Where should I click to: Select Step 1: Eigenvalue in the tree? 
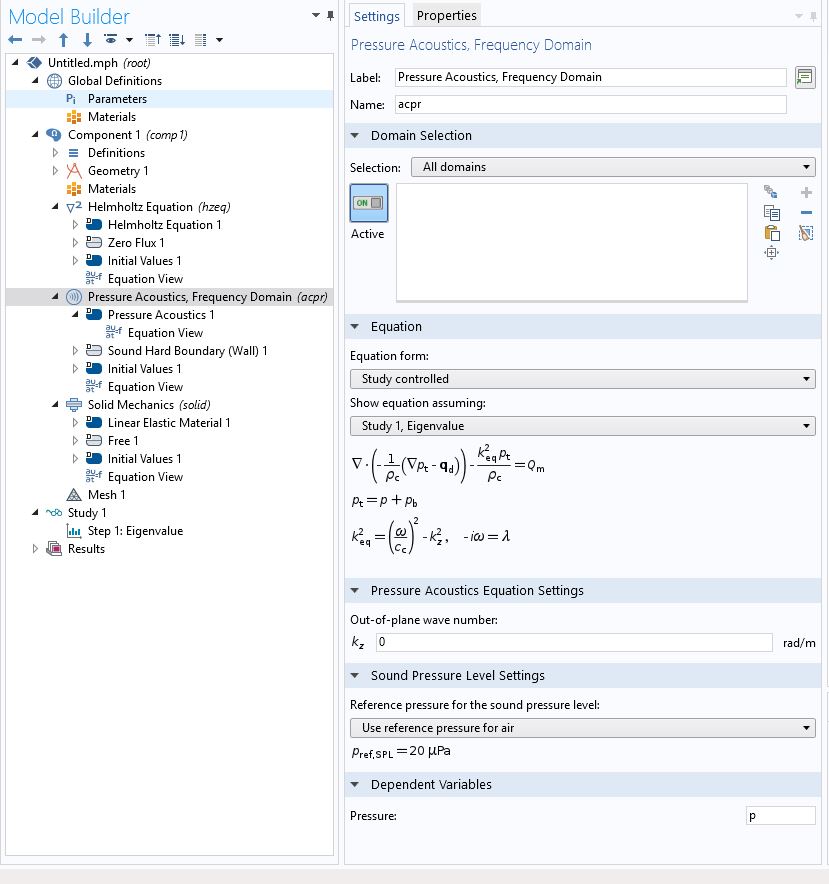coord(135,531)
